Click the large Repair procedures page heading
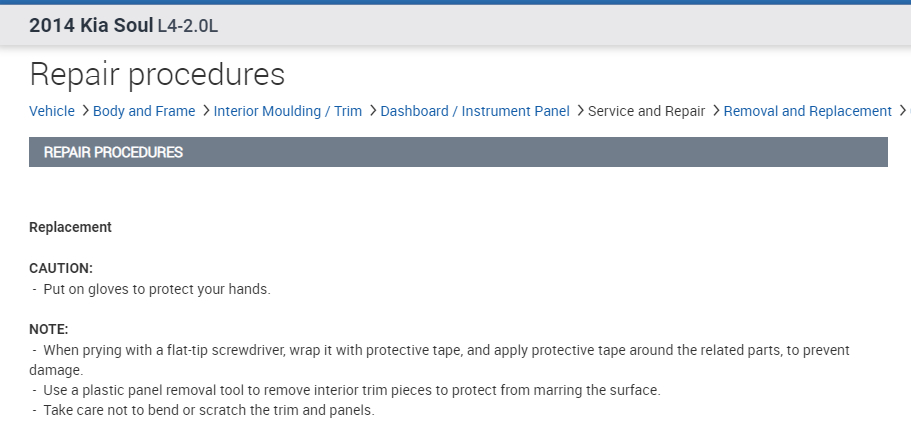 coord(157,74)
